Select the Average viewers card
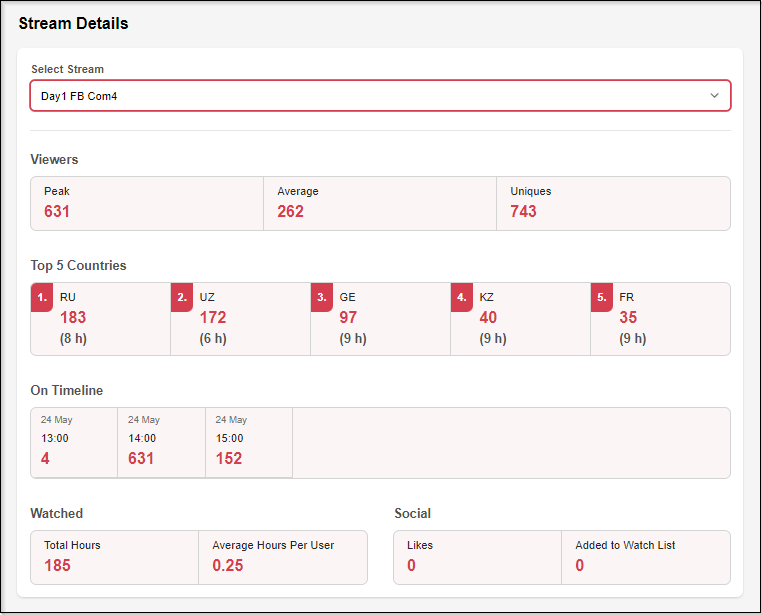The width and height of the screenshot is (762, 615). pyautogui.click(x=380, y=203)
